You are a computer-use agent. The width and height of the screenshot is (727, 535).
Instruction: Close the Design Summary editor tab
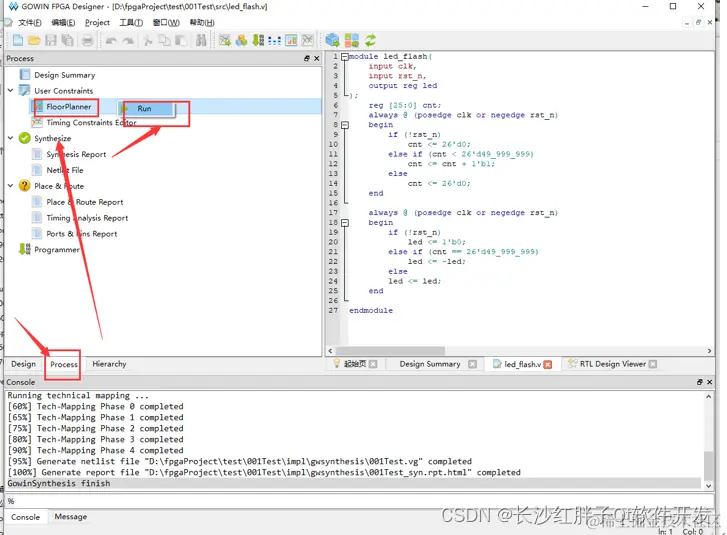[472, 364]
